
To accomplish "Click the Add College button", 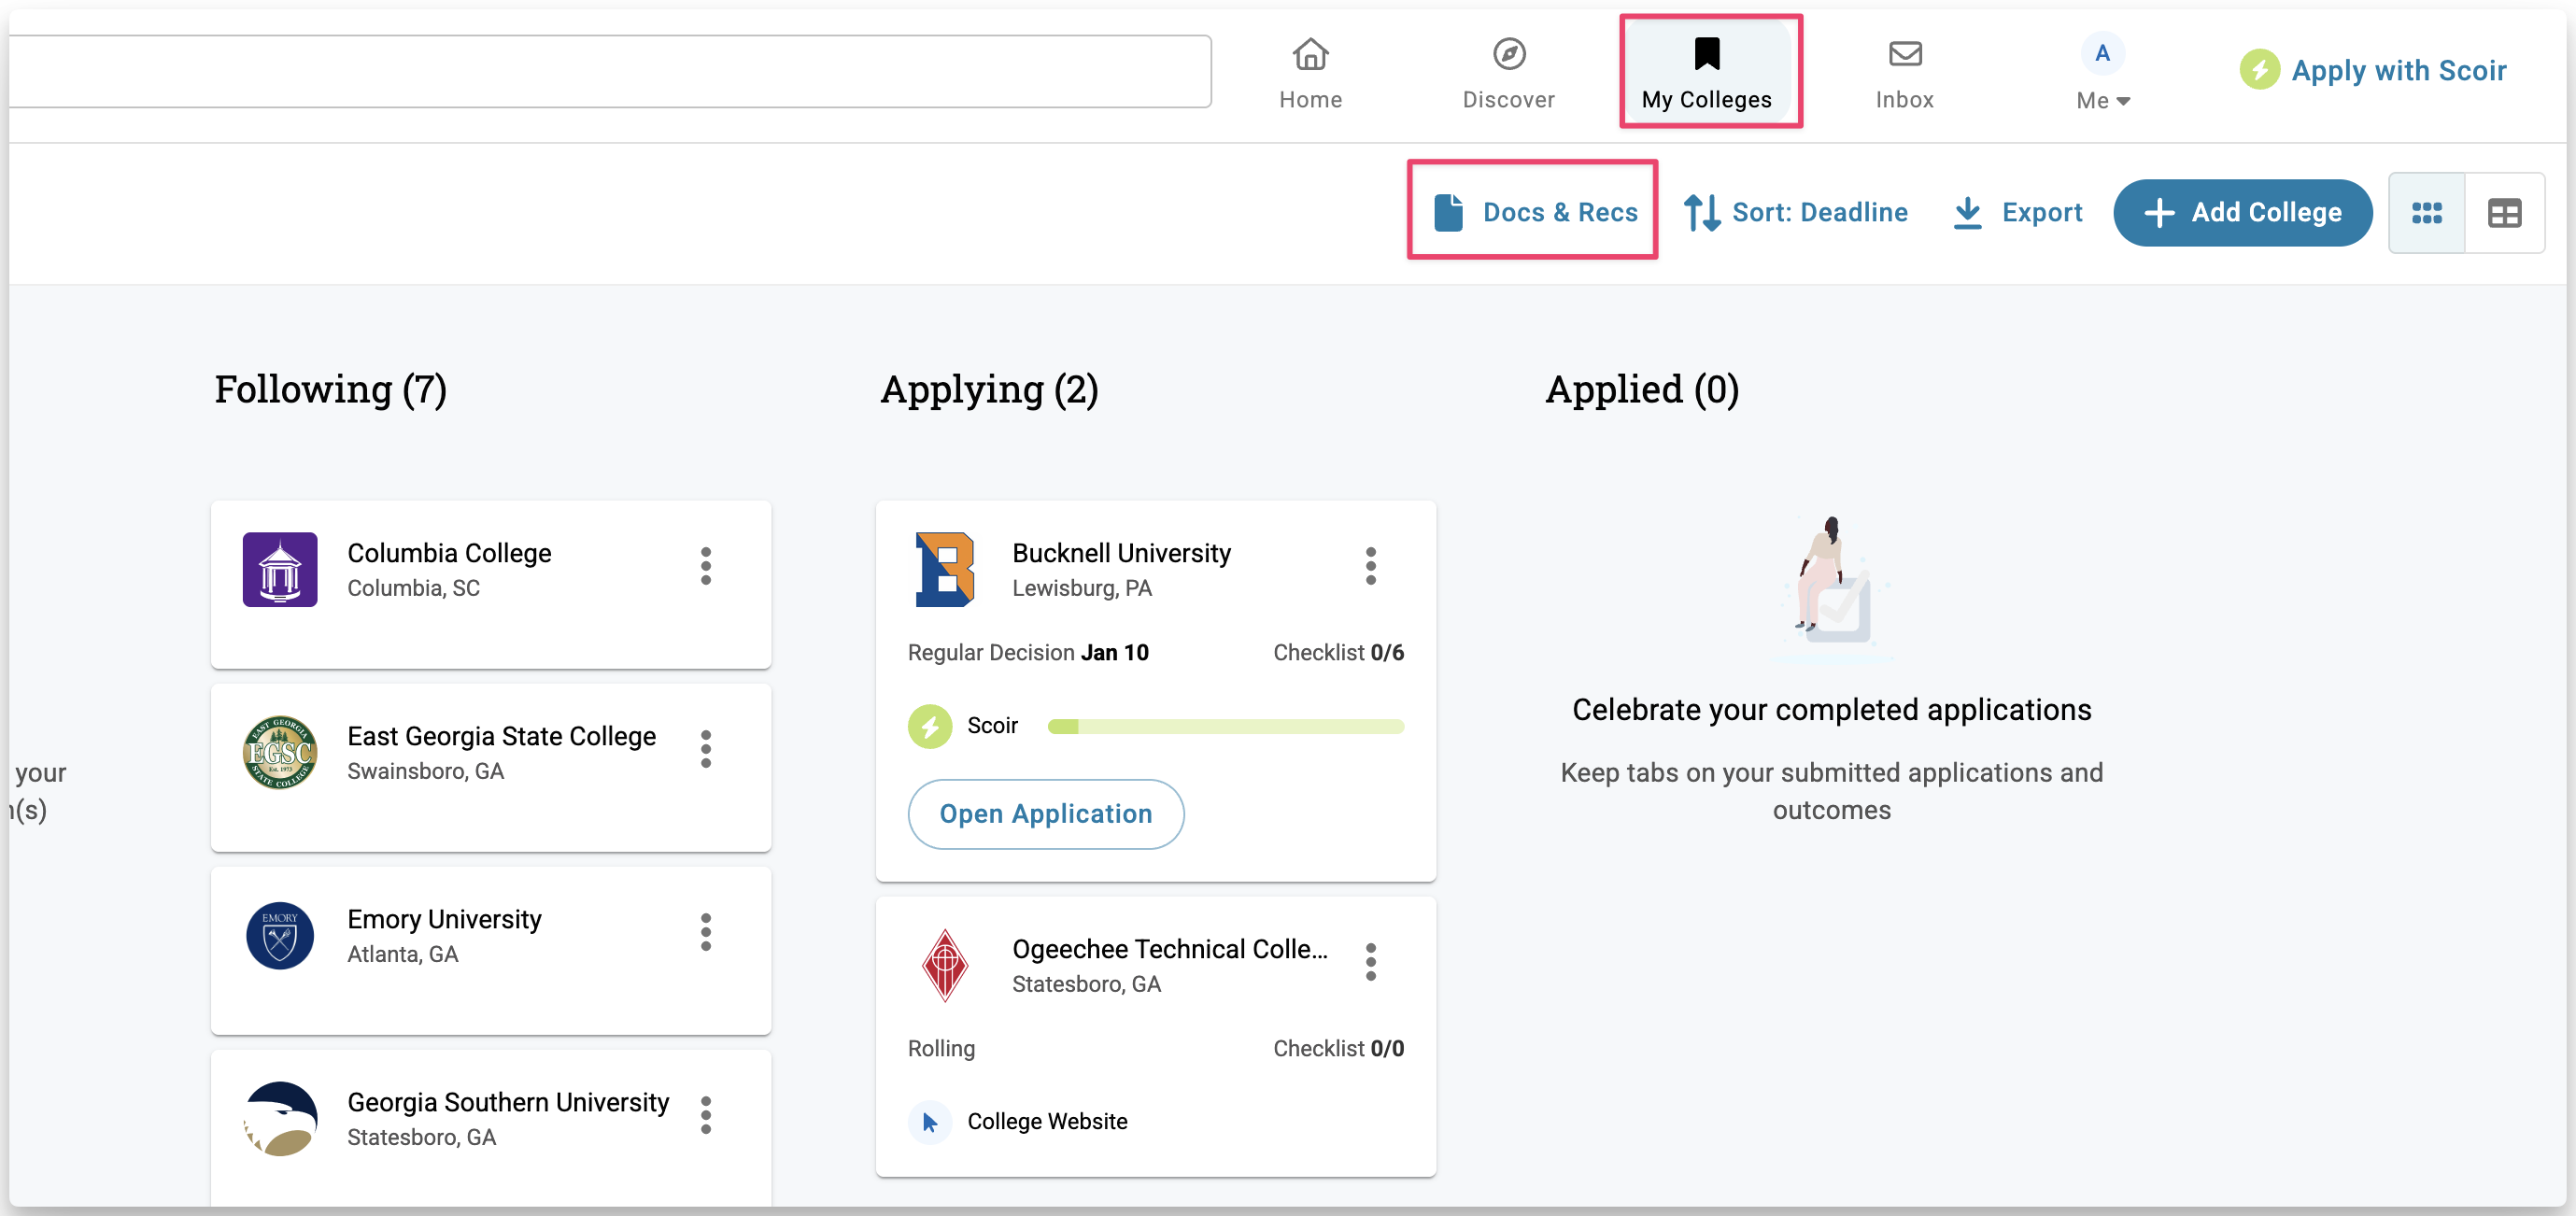I will pos(2241,213).
